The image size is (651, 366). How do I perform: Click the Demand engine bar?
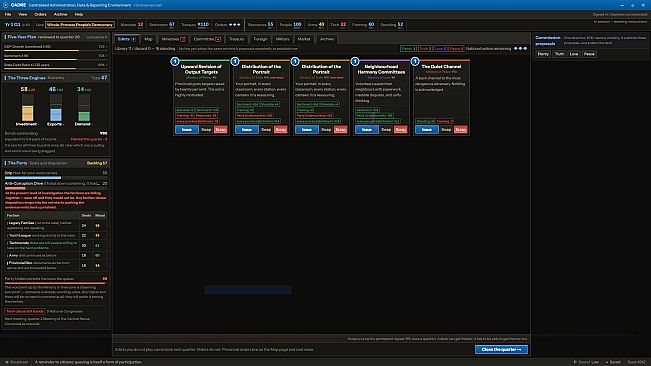click(84, 108)
